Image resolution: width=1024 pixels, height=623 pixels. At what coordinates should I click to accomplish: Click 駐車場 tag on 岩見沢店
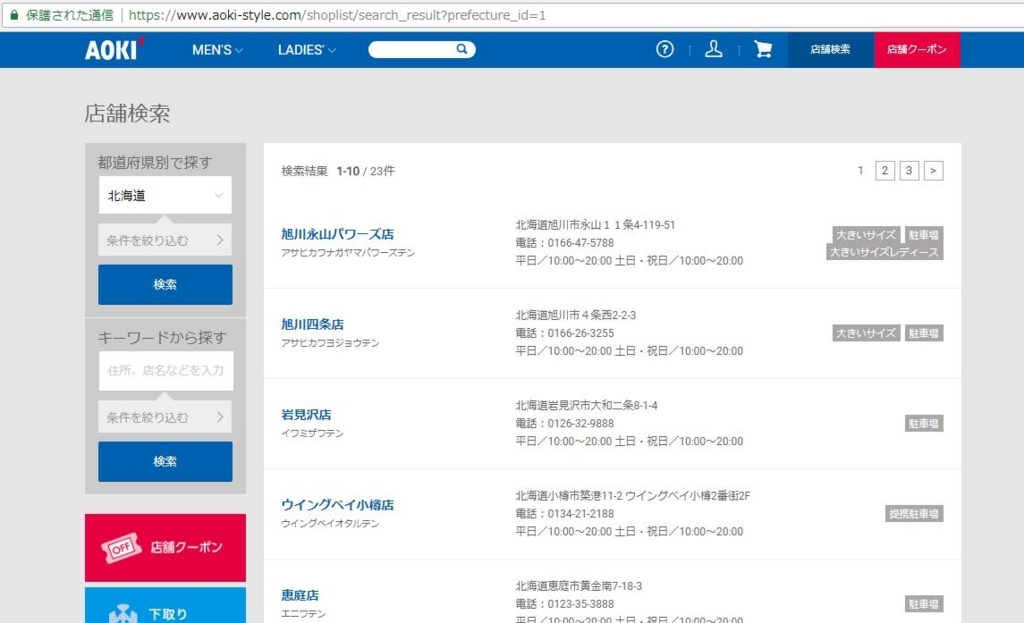click(923, 423)
